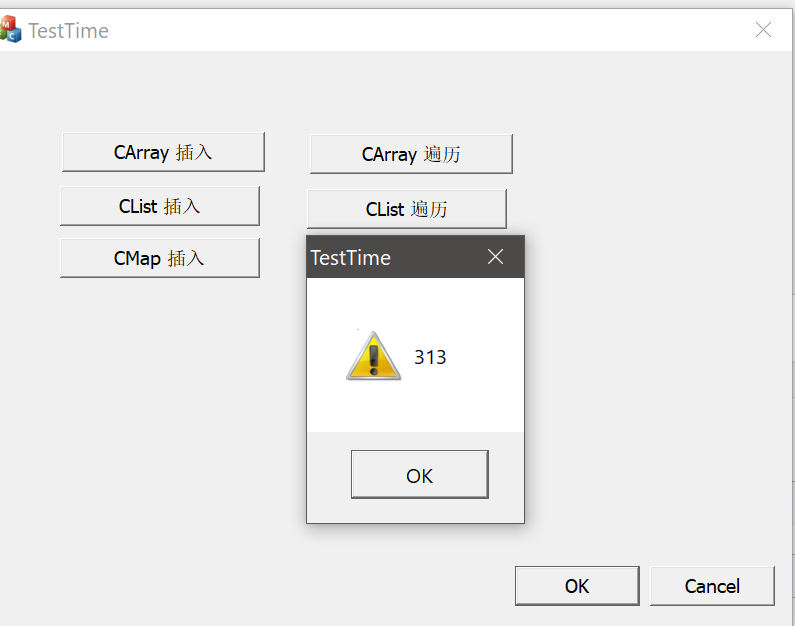795x626 pixels.
Task: Click the dark message box title TestTime
Action: 351,257
